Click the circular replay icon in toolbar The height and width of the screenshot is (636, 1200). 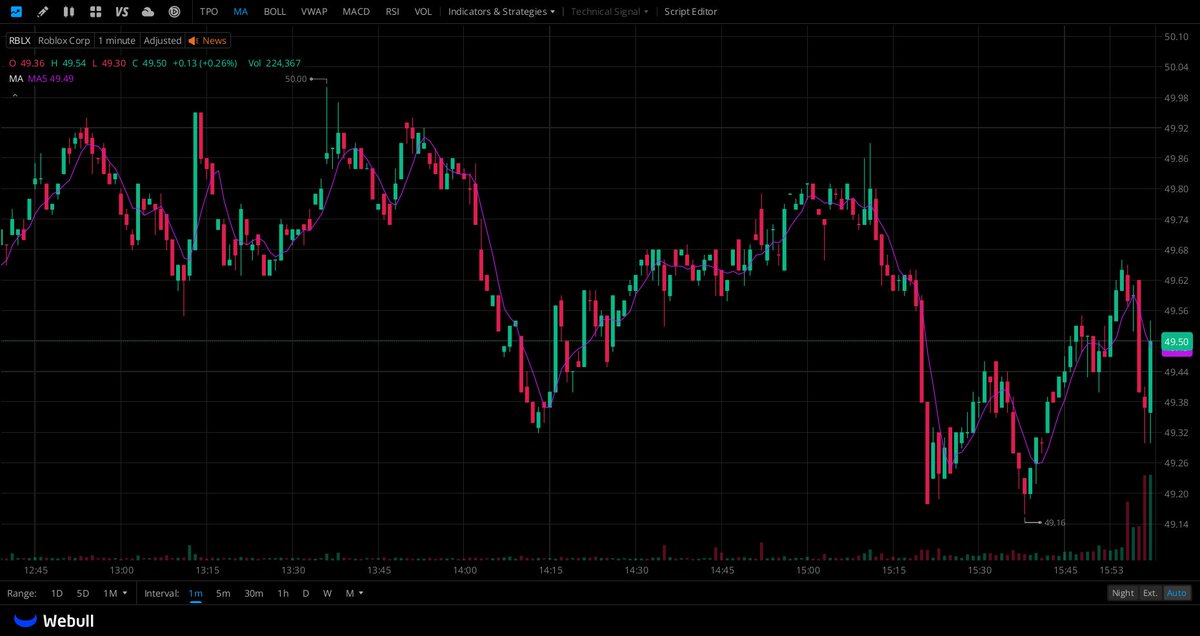[x=174, y=11]
